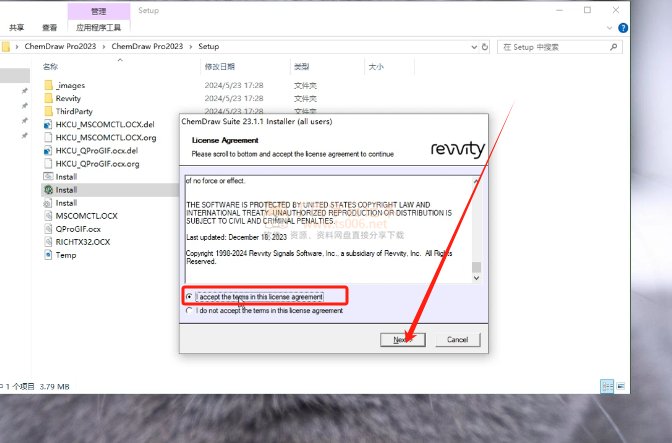Click folder icon in the address bar
The image size is (672, 443).
[x=5, y=46]
